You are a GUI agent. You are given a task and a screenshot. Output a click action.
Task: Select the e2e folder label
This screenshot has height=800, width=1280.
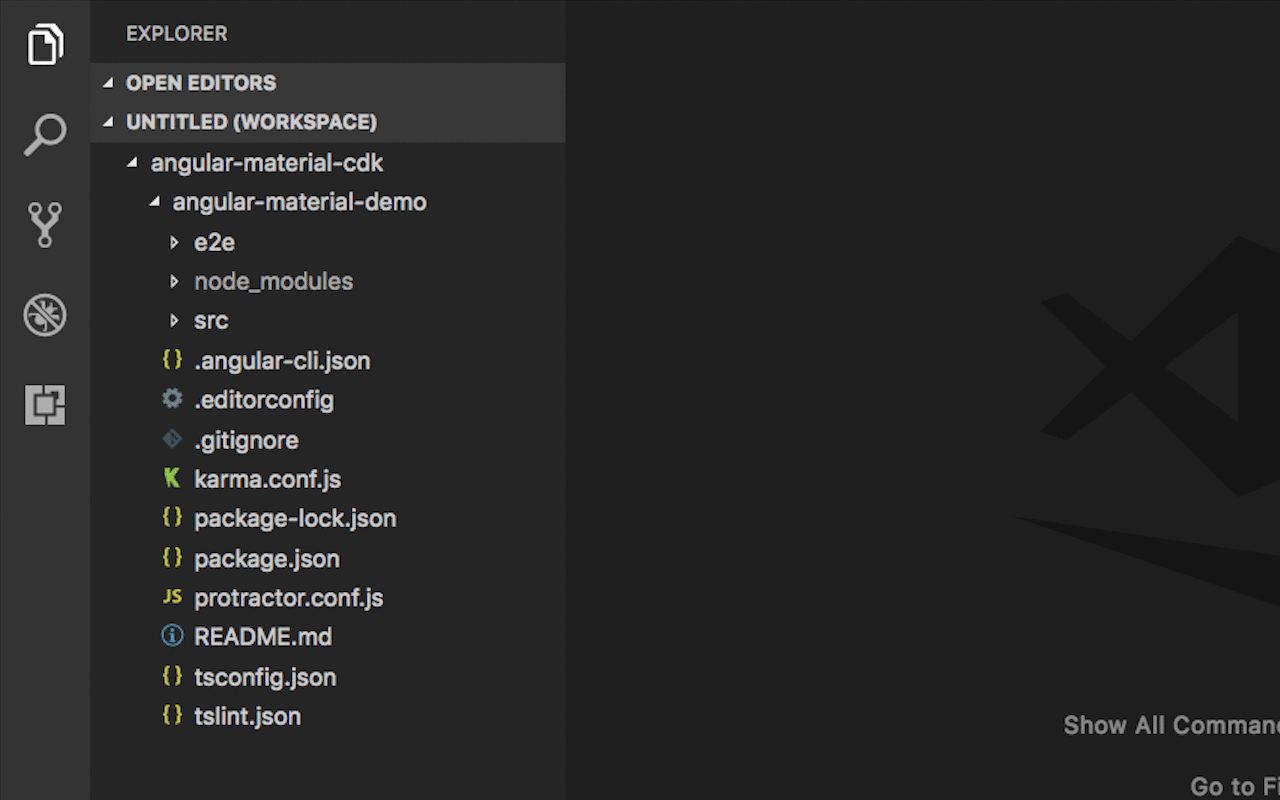[214, 242]
